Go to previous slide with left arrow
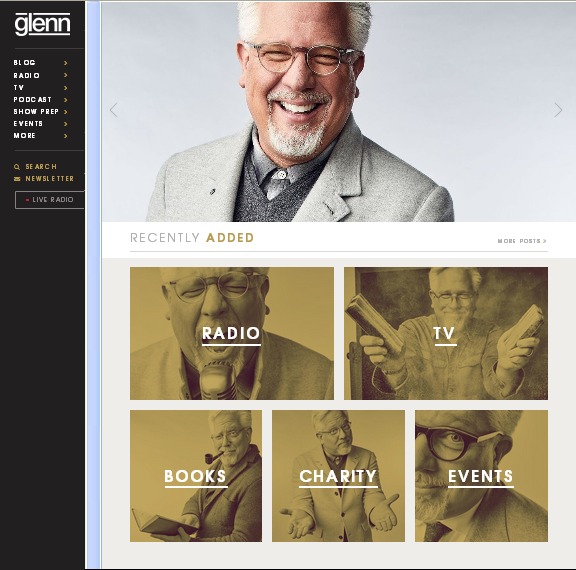The image size is (576, 570). (x=114, y=110)
